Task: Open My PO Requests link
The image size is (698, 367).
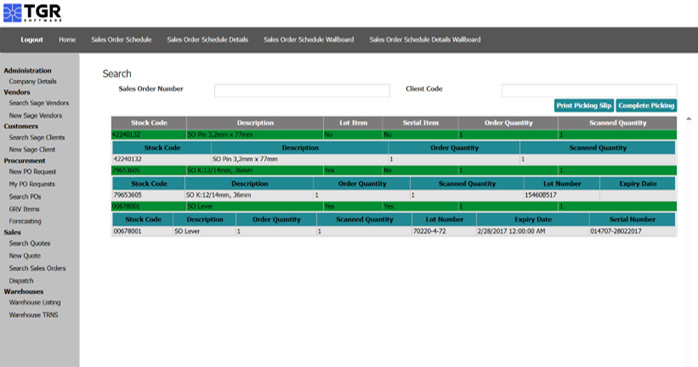Action: coord(32,184)
